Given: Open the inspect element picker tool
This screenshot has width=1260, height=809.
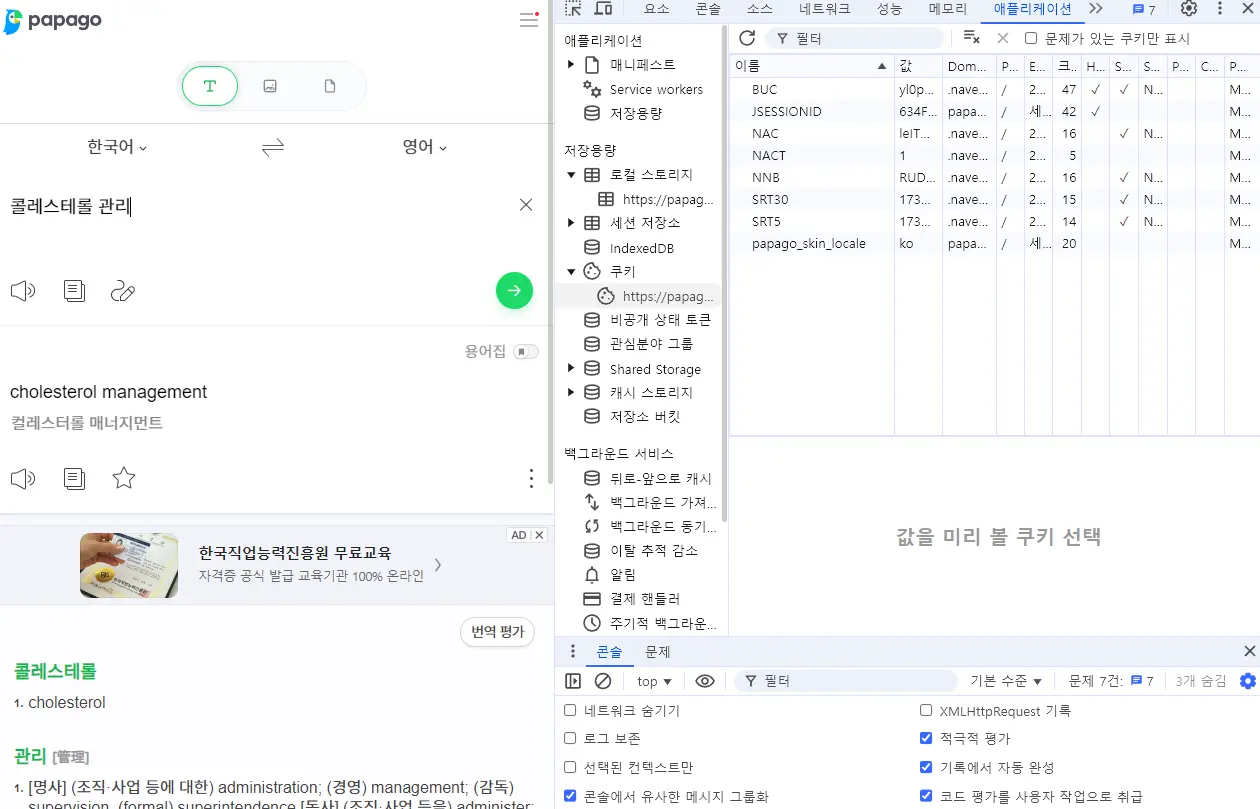Looking at the screenshot, I should tap(571, 10).
